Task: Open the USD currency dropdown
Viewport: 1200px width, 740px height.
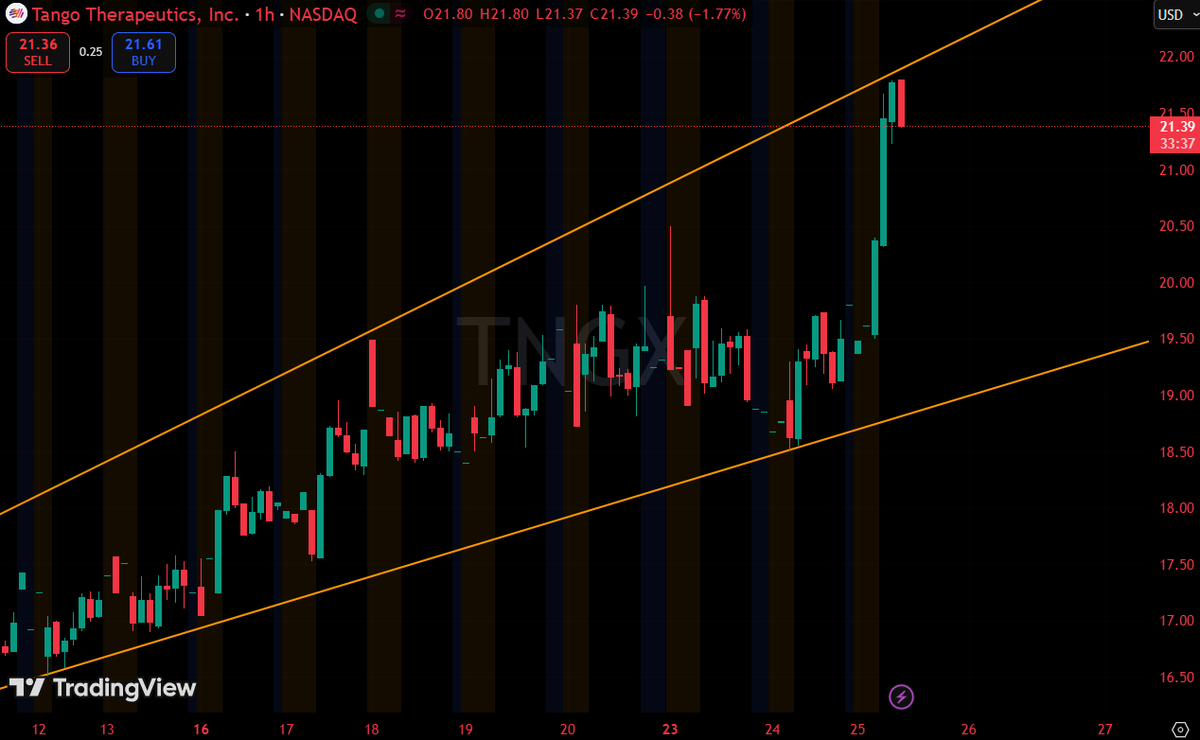Action: (x=1175, y=14)
